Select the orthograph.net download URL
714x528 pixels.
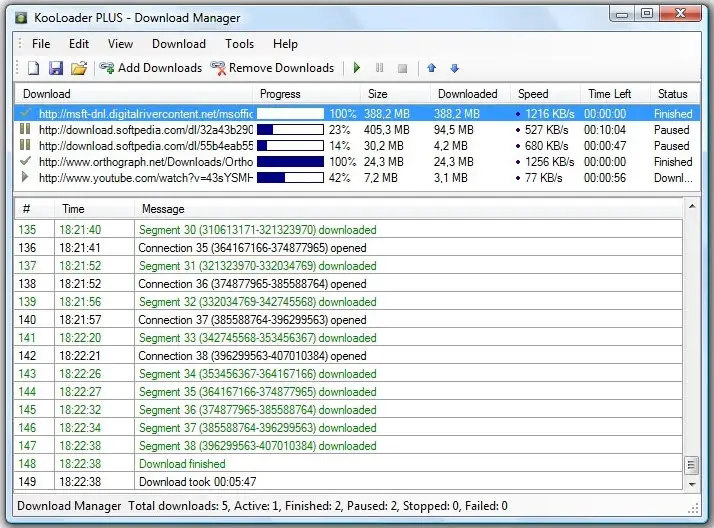[146, 162]
